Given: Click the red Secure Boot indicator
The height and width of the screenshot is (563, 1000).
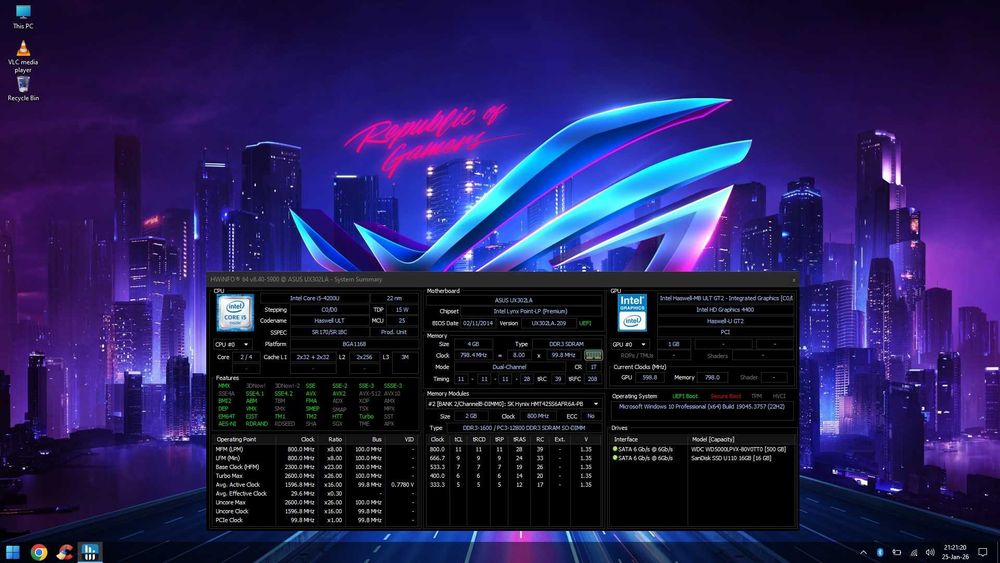Looking at the screenshot, I should point(726,396).
